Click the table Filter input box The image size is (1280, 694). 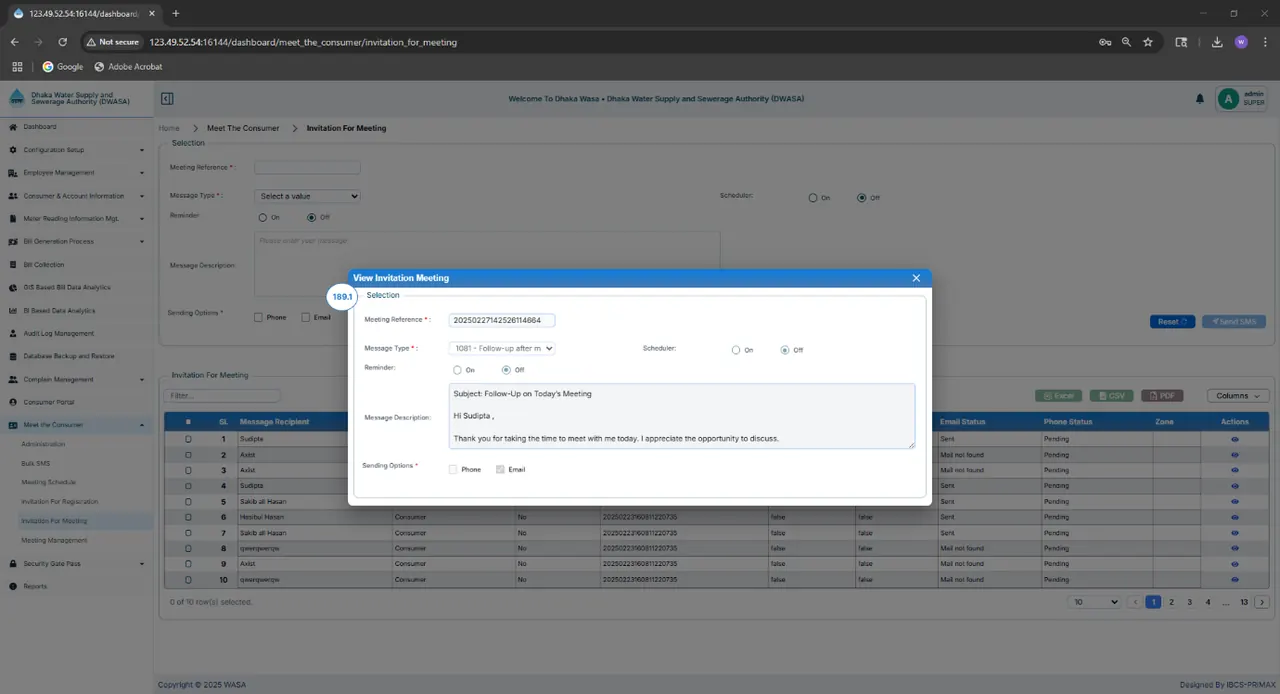tap(222, 396)
